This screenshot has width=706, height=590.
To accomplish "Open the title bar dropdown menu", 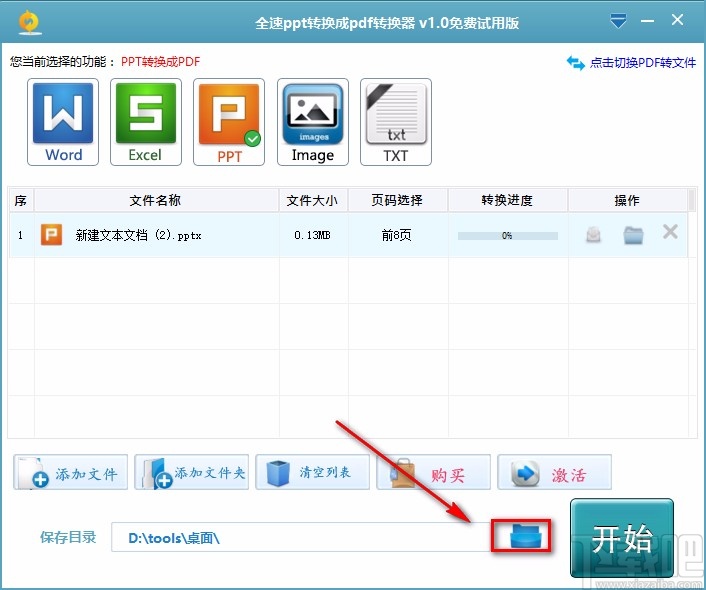I will (x=618, y=21).
